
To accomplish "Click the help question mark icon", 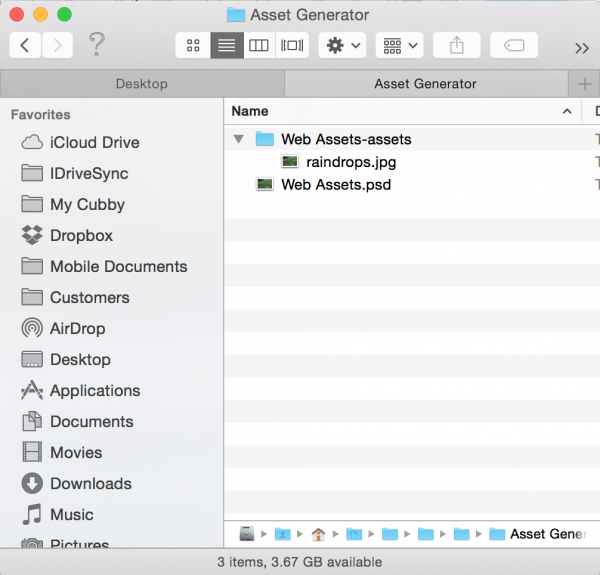I will click(96, 45).
